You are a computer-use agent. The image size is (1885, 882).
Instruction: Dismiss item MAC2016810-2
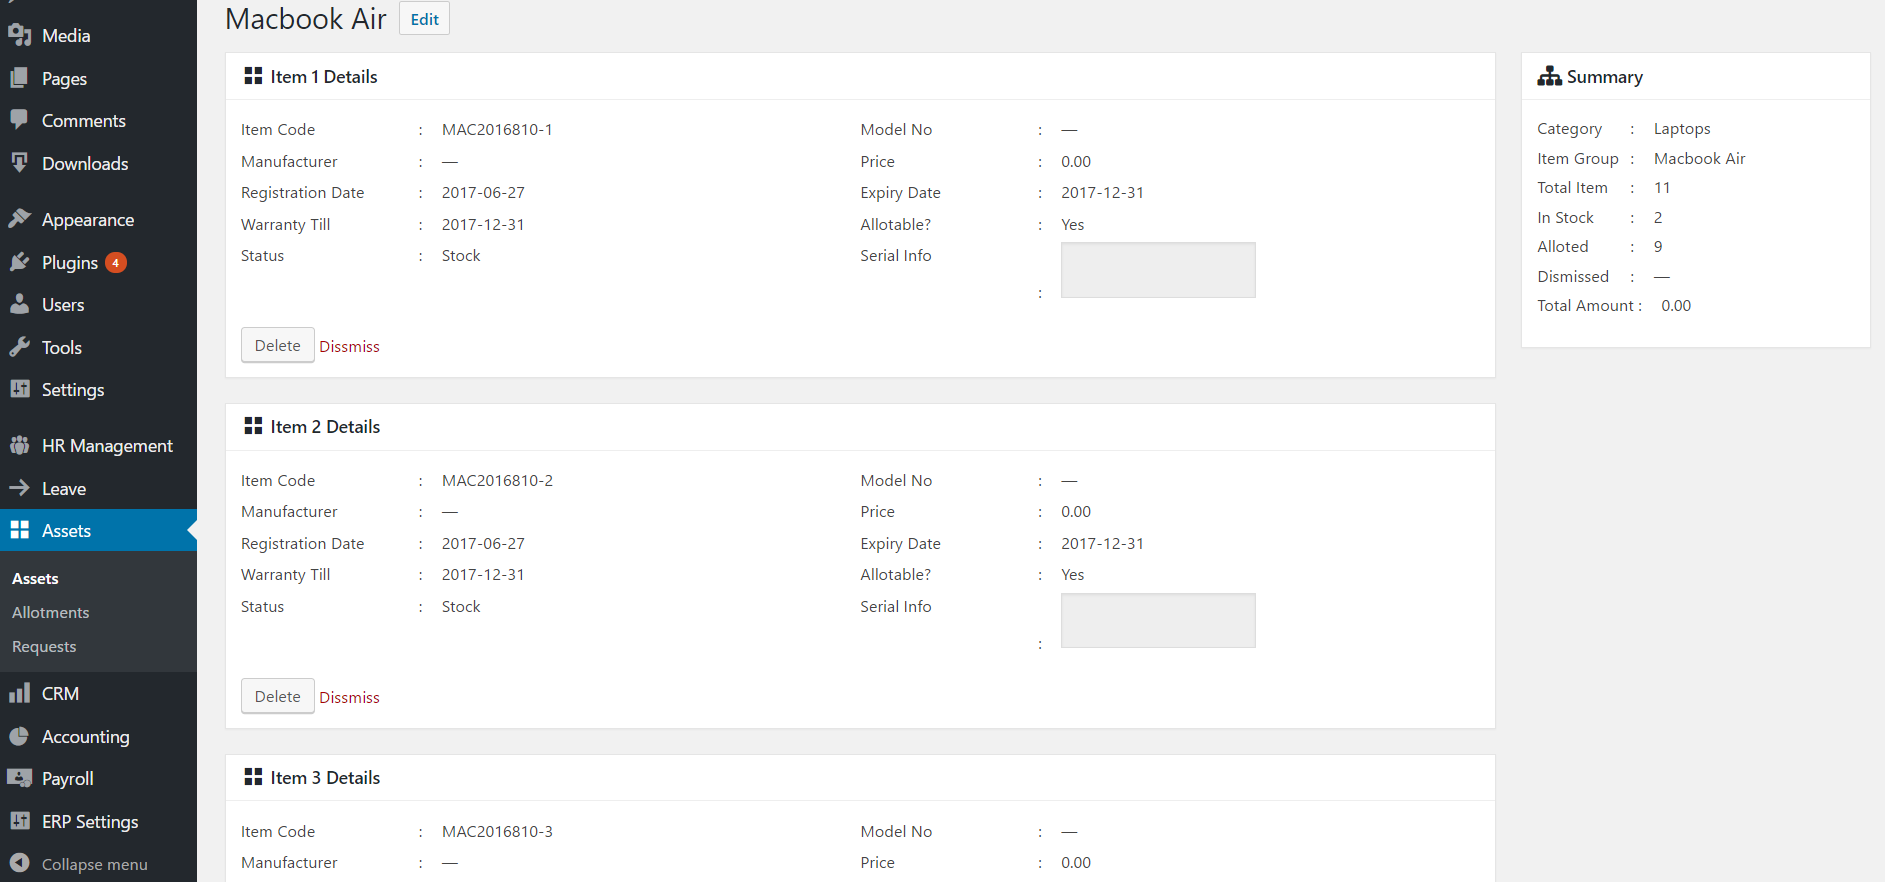pos(349,697)
